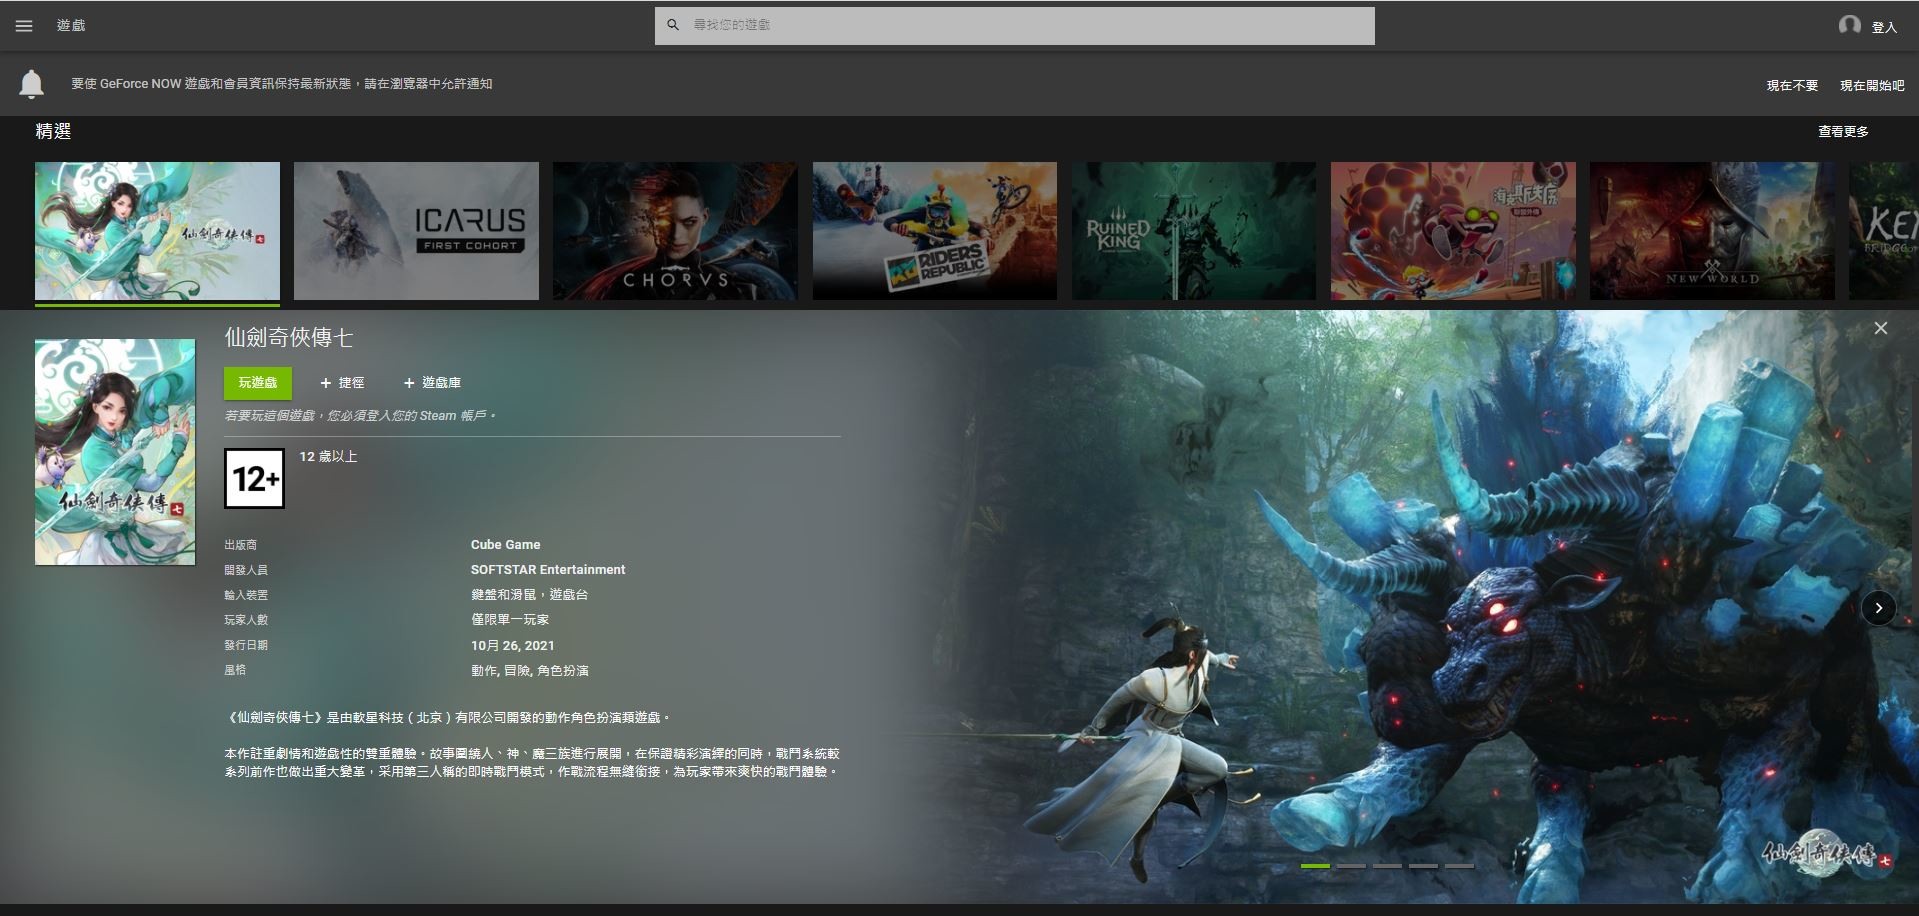The image size is (1919, 916).
Task: Dismiss notifications with 現在不要
Action: point(1792,86)
